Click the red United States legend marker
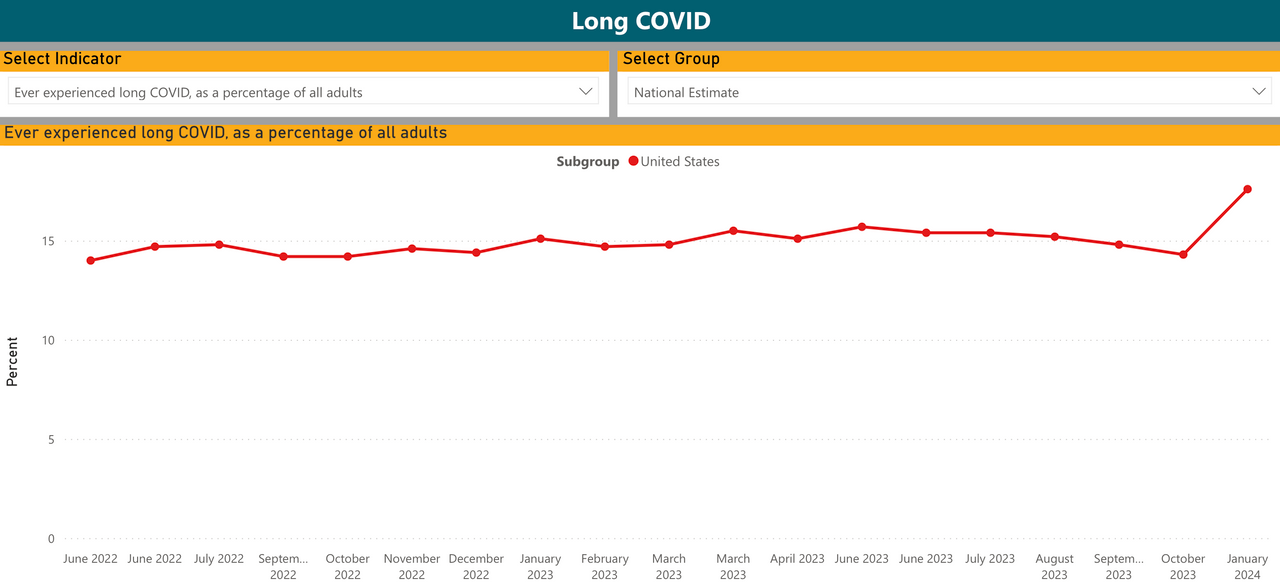Viewport: 1280px width, 587px height. (633, 161)
